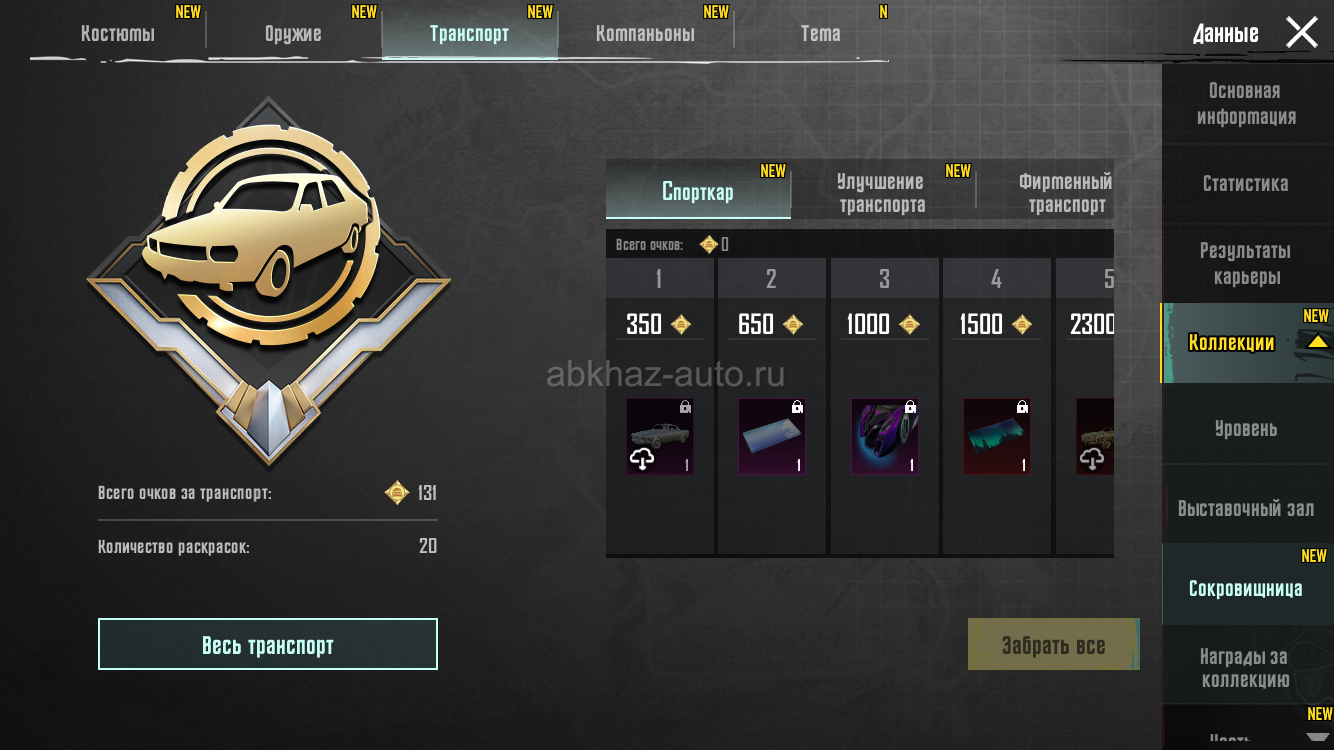Viewport: 1334px width, 750px height.
Task: Click the cloud download icon on first reward
Action: click(642, 459)
